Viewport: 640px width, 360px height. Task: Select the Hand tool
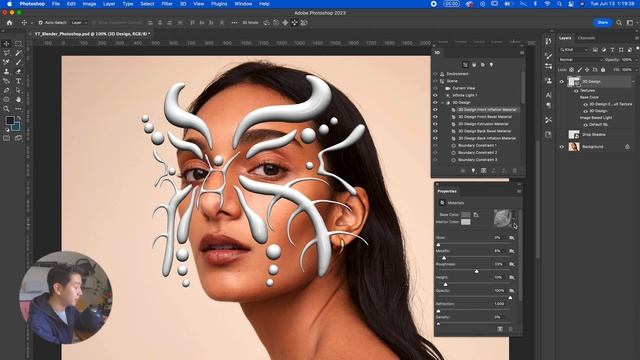point(18,100)
